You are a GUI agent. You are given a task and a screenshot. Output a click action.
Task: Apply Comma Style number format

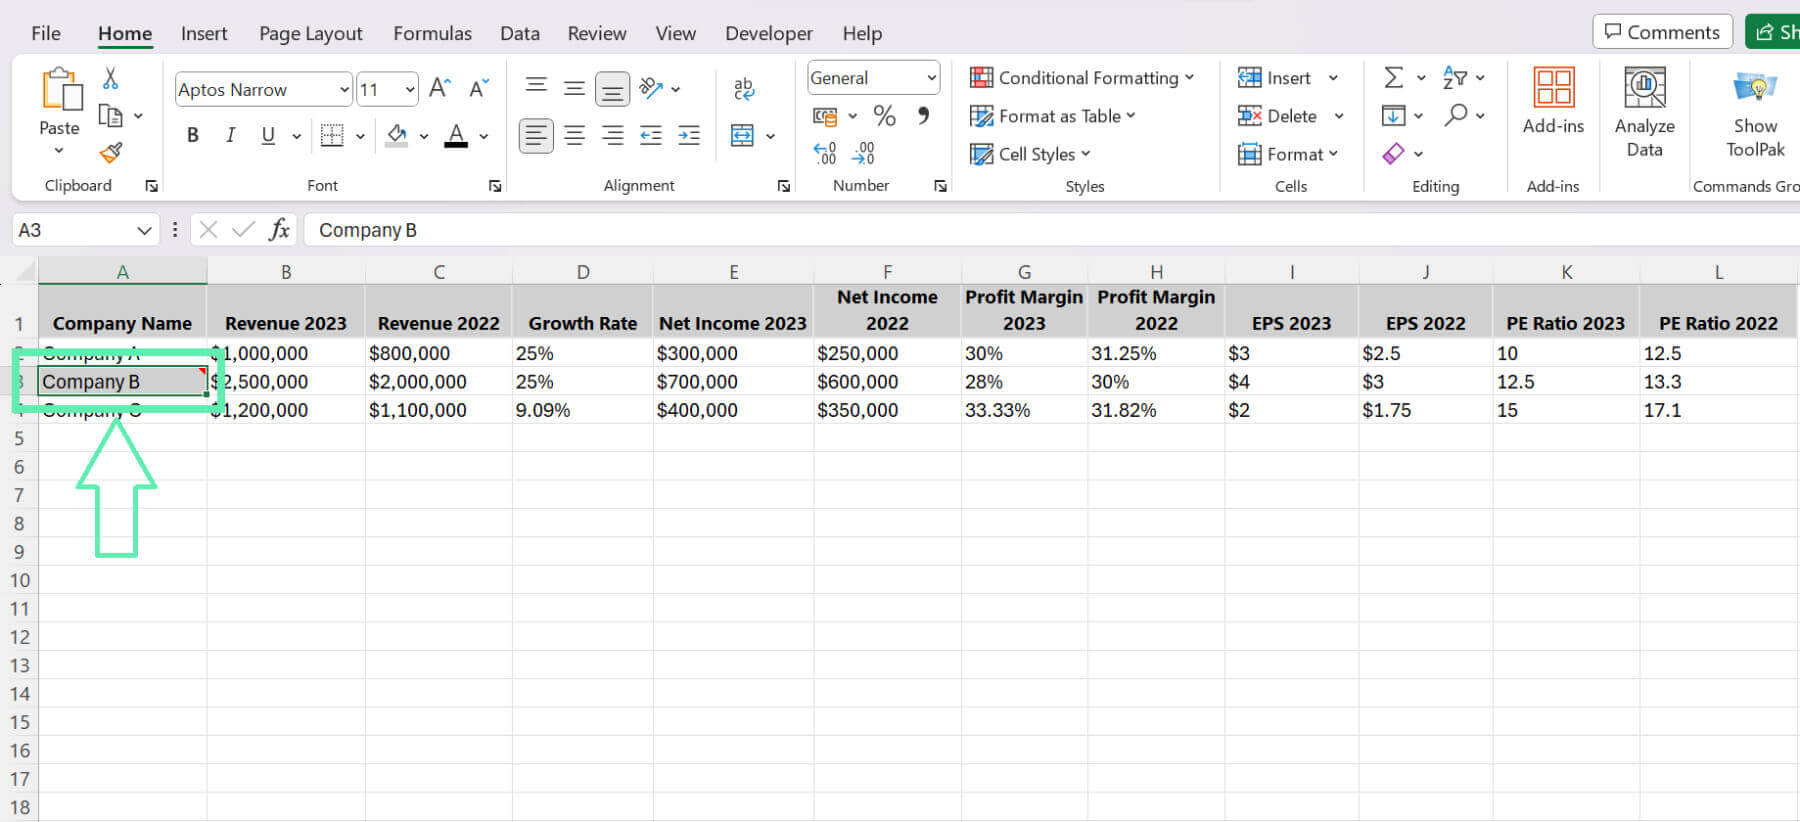coord(923,116)
